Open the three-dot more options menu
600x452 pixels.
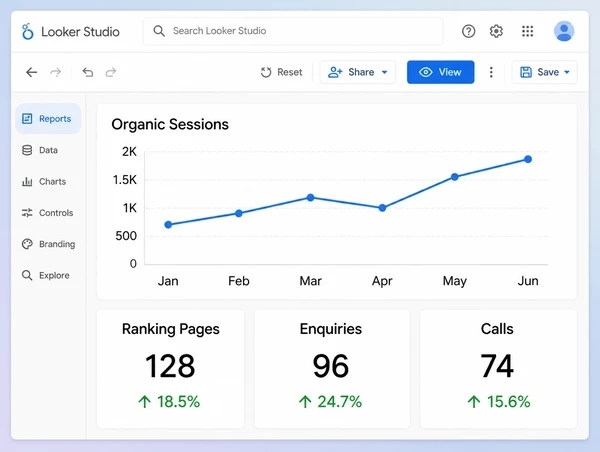tap(491, 72)
